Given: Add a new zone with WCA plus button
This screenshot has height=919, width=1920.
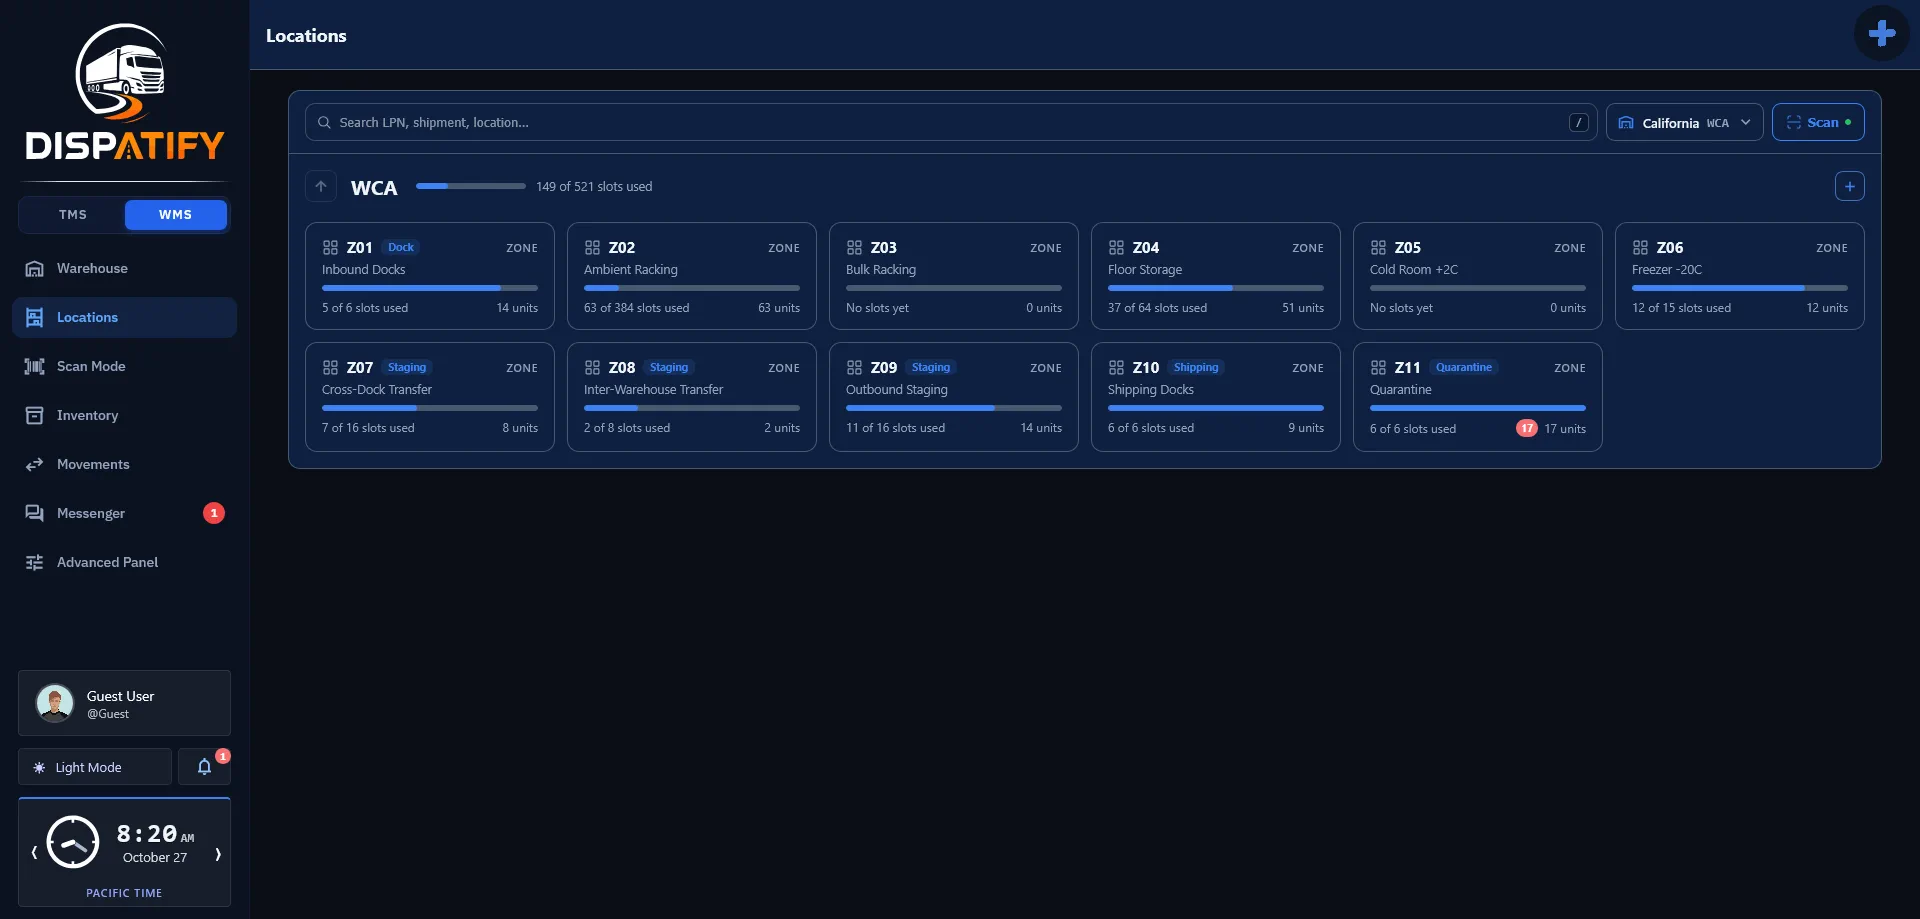Looking at the screenshot, I should pos(1849,186).
